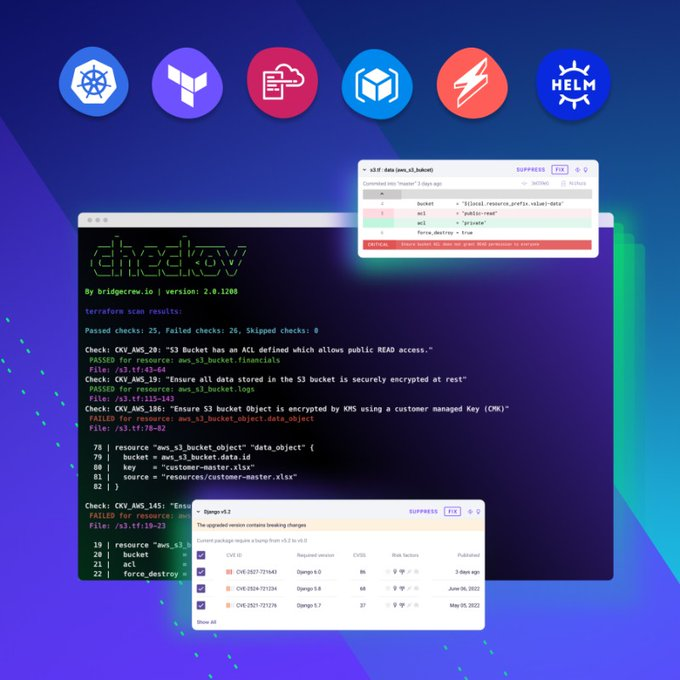Click the orange Serverless lightning icon

472,83
